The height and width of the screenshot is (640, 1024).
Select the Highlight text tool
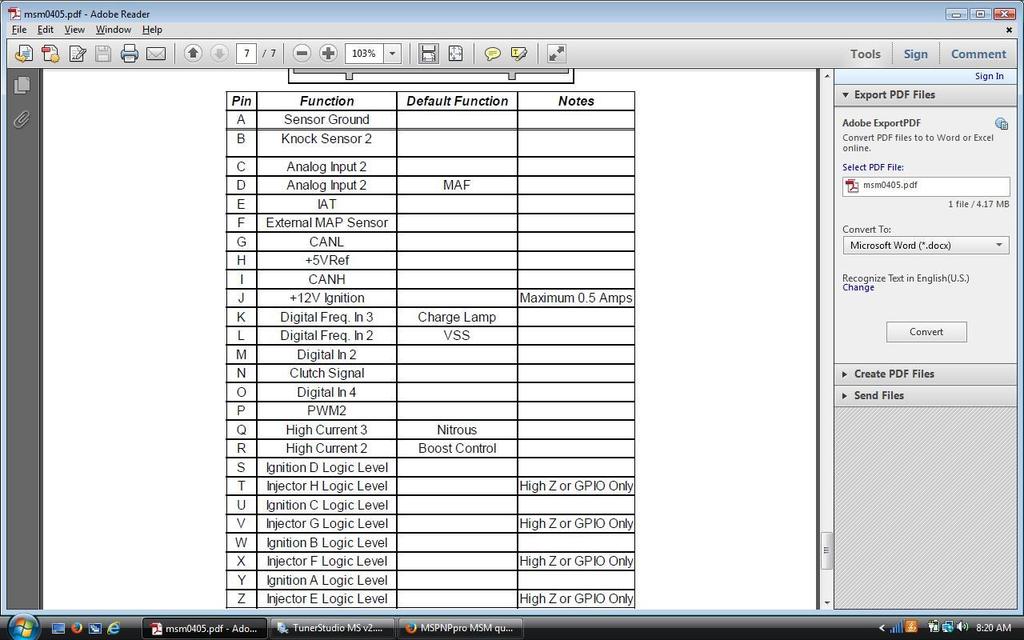click(x=519, y=54)
